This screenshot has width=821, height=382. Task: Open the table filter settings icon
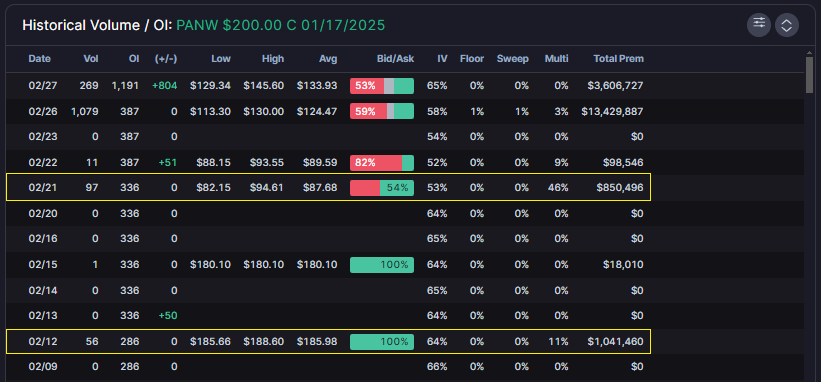(759, 24)
